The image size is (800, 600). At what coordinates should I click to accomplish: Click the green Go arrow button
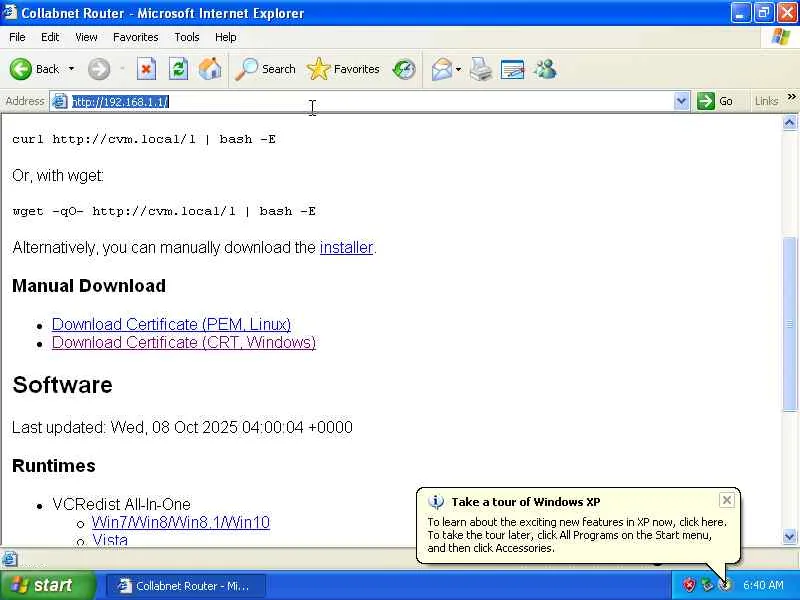pyautogui.click(x=715, y=101)
